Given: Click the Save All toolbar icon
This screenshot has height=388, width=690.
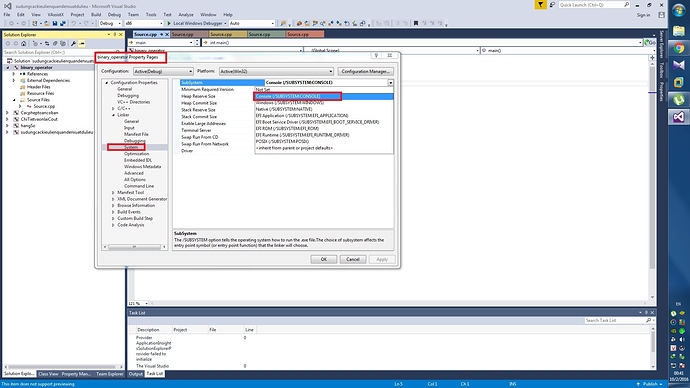Looking at the screenshot, I should tap(62, 23).
